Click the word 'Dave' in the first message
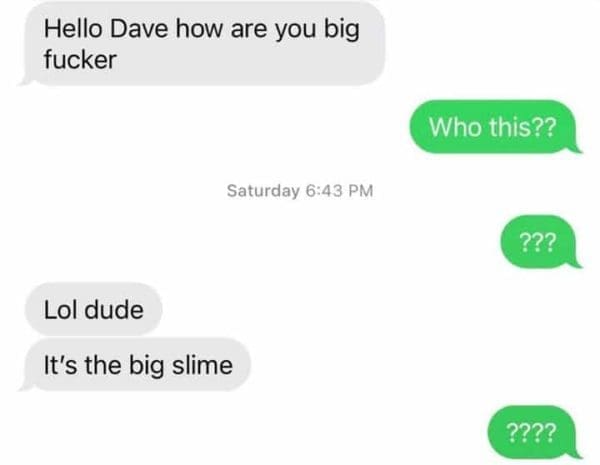Screen dimensions: 600x465 pyautogui.click(x=139, y=29)
